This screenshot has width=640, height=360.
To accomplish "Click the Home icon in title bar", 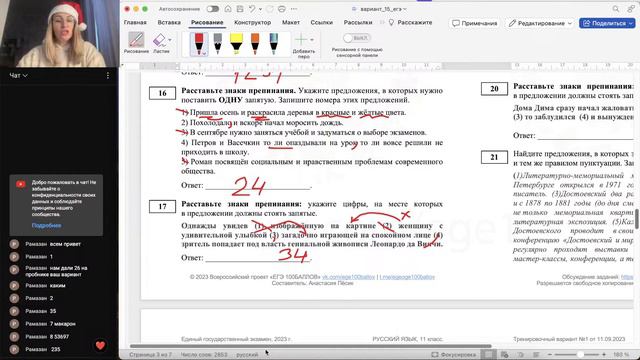I will 228,9.
